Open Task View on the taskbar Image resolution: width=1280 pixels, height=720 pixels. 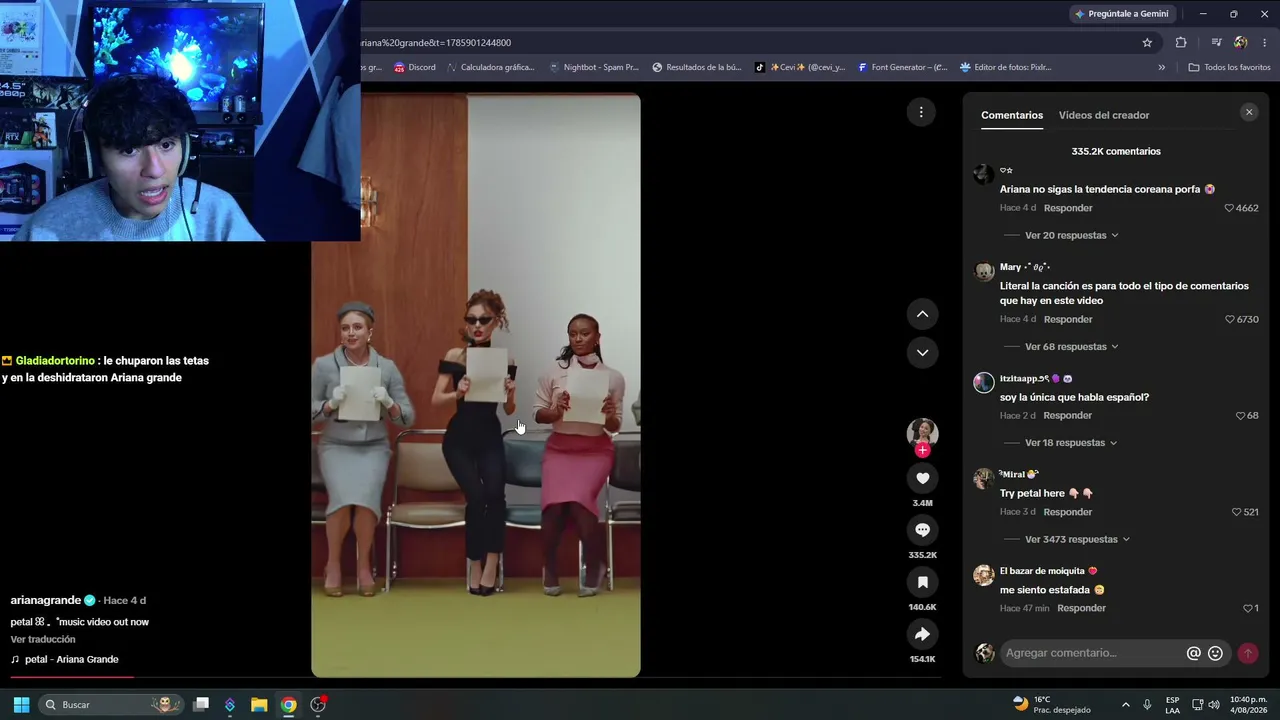click(201, 705)
